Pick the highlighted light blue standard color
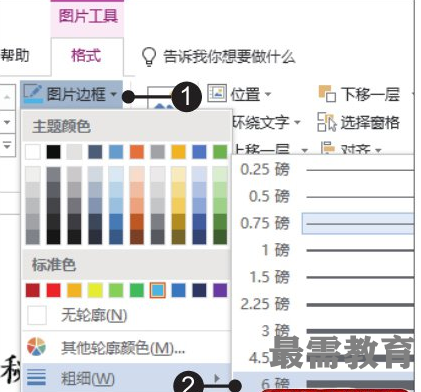Viewport: 421px width, 392px height. [158, 290]
